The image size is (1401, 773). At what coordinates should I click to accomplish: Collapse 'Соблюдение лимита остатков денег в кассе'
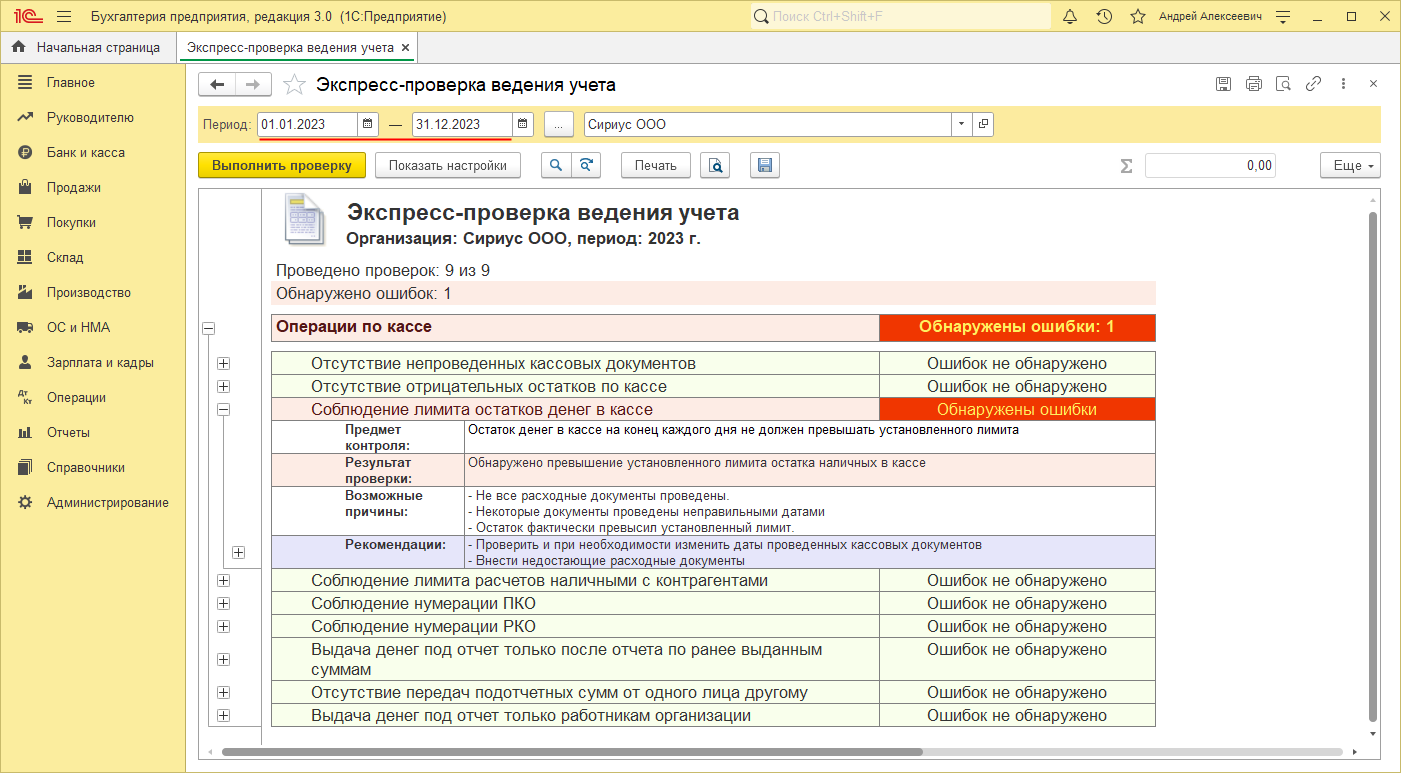224,410
